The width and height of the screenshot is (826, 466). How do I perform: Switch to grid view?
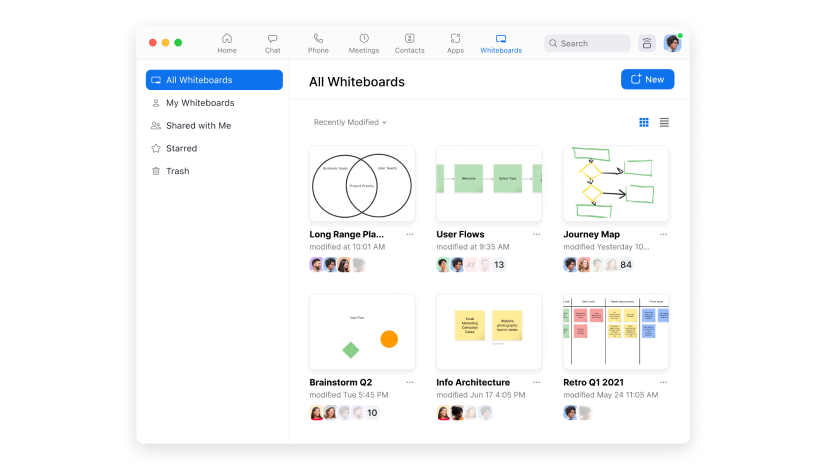pos(644,122)
